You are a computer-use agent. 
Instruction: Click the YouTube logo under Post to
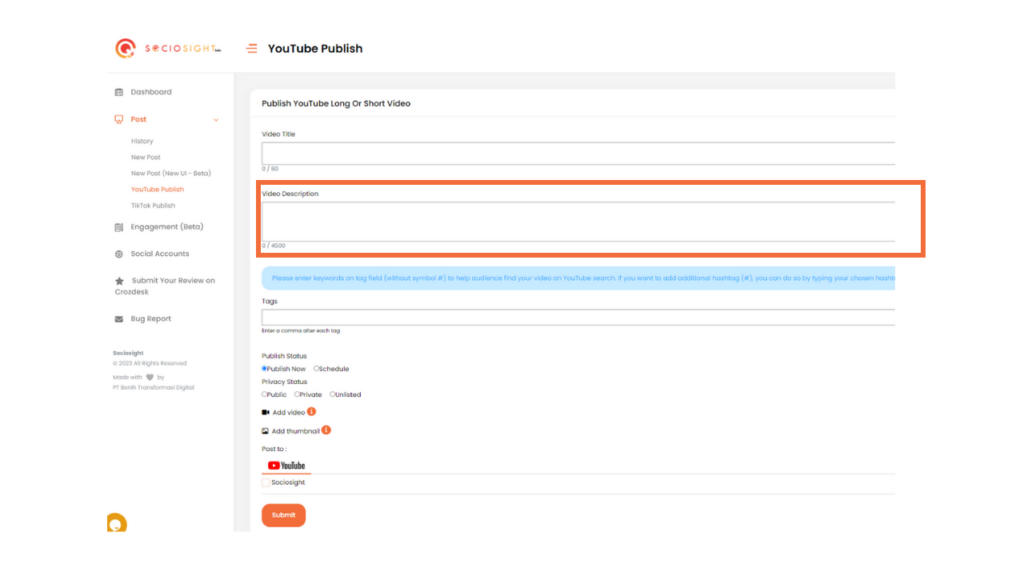[x=287, y=466]
